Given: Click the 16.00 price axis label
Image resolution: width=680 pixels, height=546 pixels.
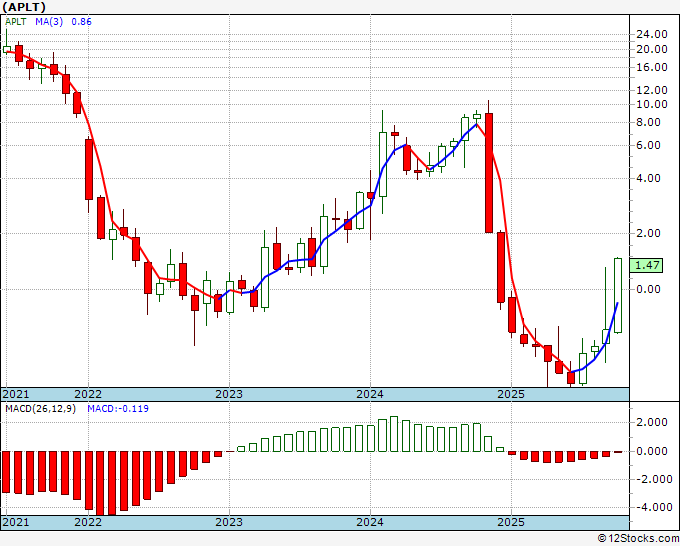Looking at the screenshot, I should point(651,67).
